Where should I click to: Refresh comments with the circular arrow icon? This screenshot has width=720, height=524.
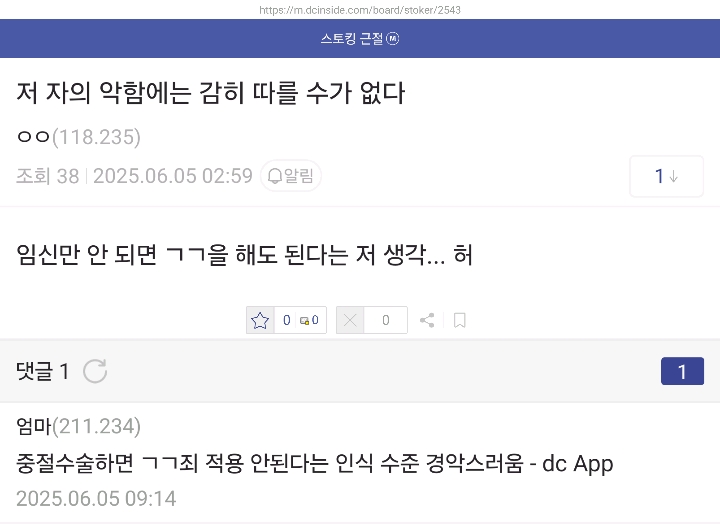[x=95, y=371]
